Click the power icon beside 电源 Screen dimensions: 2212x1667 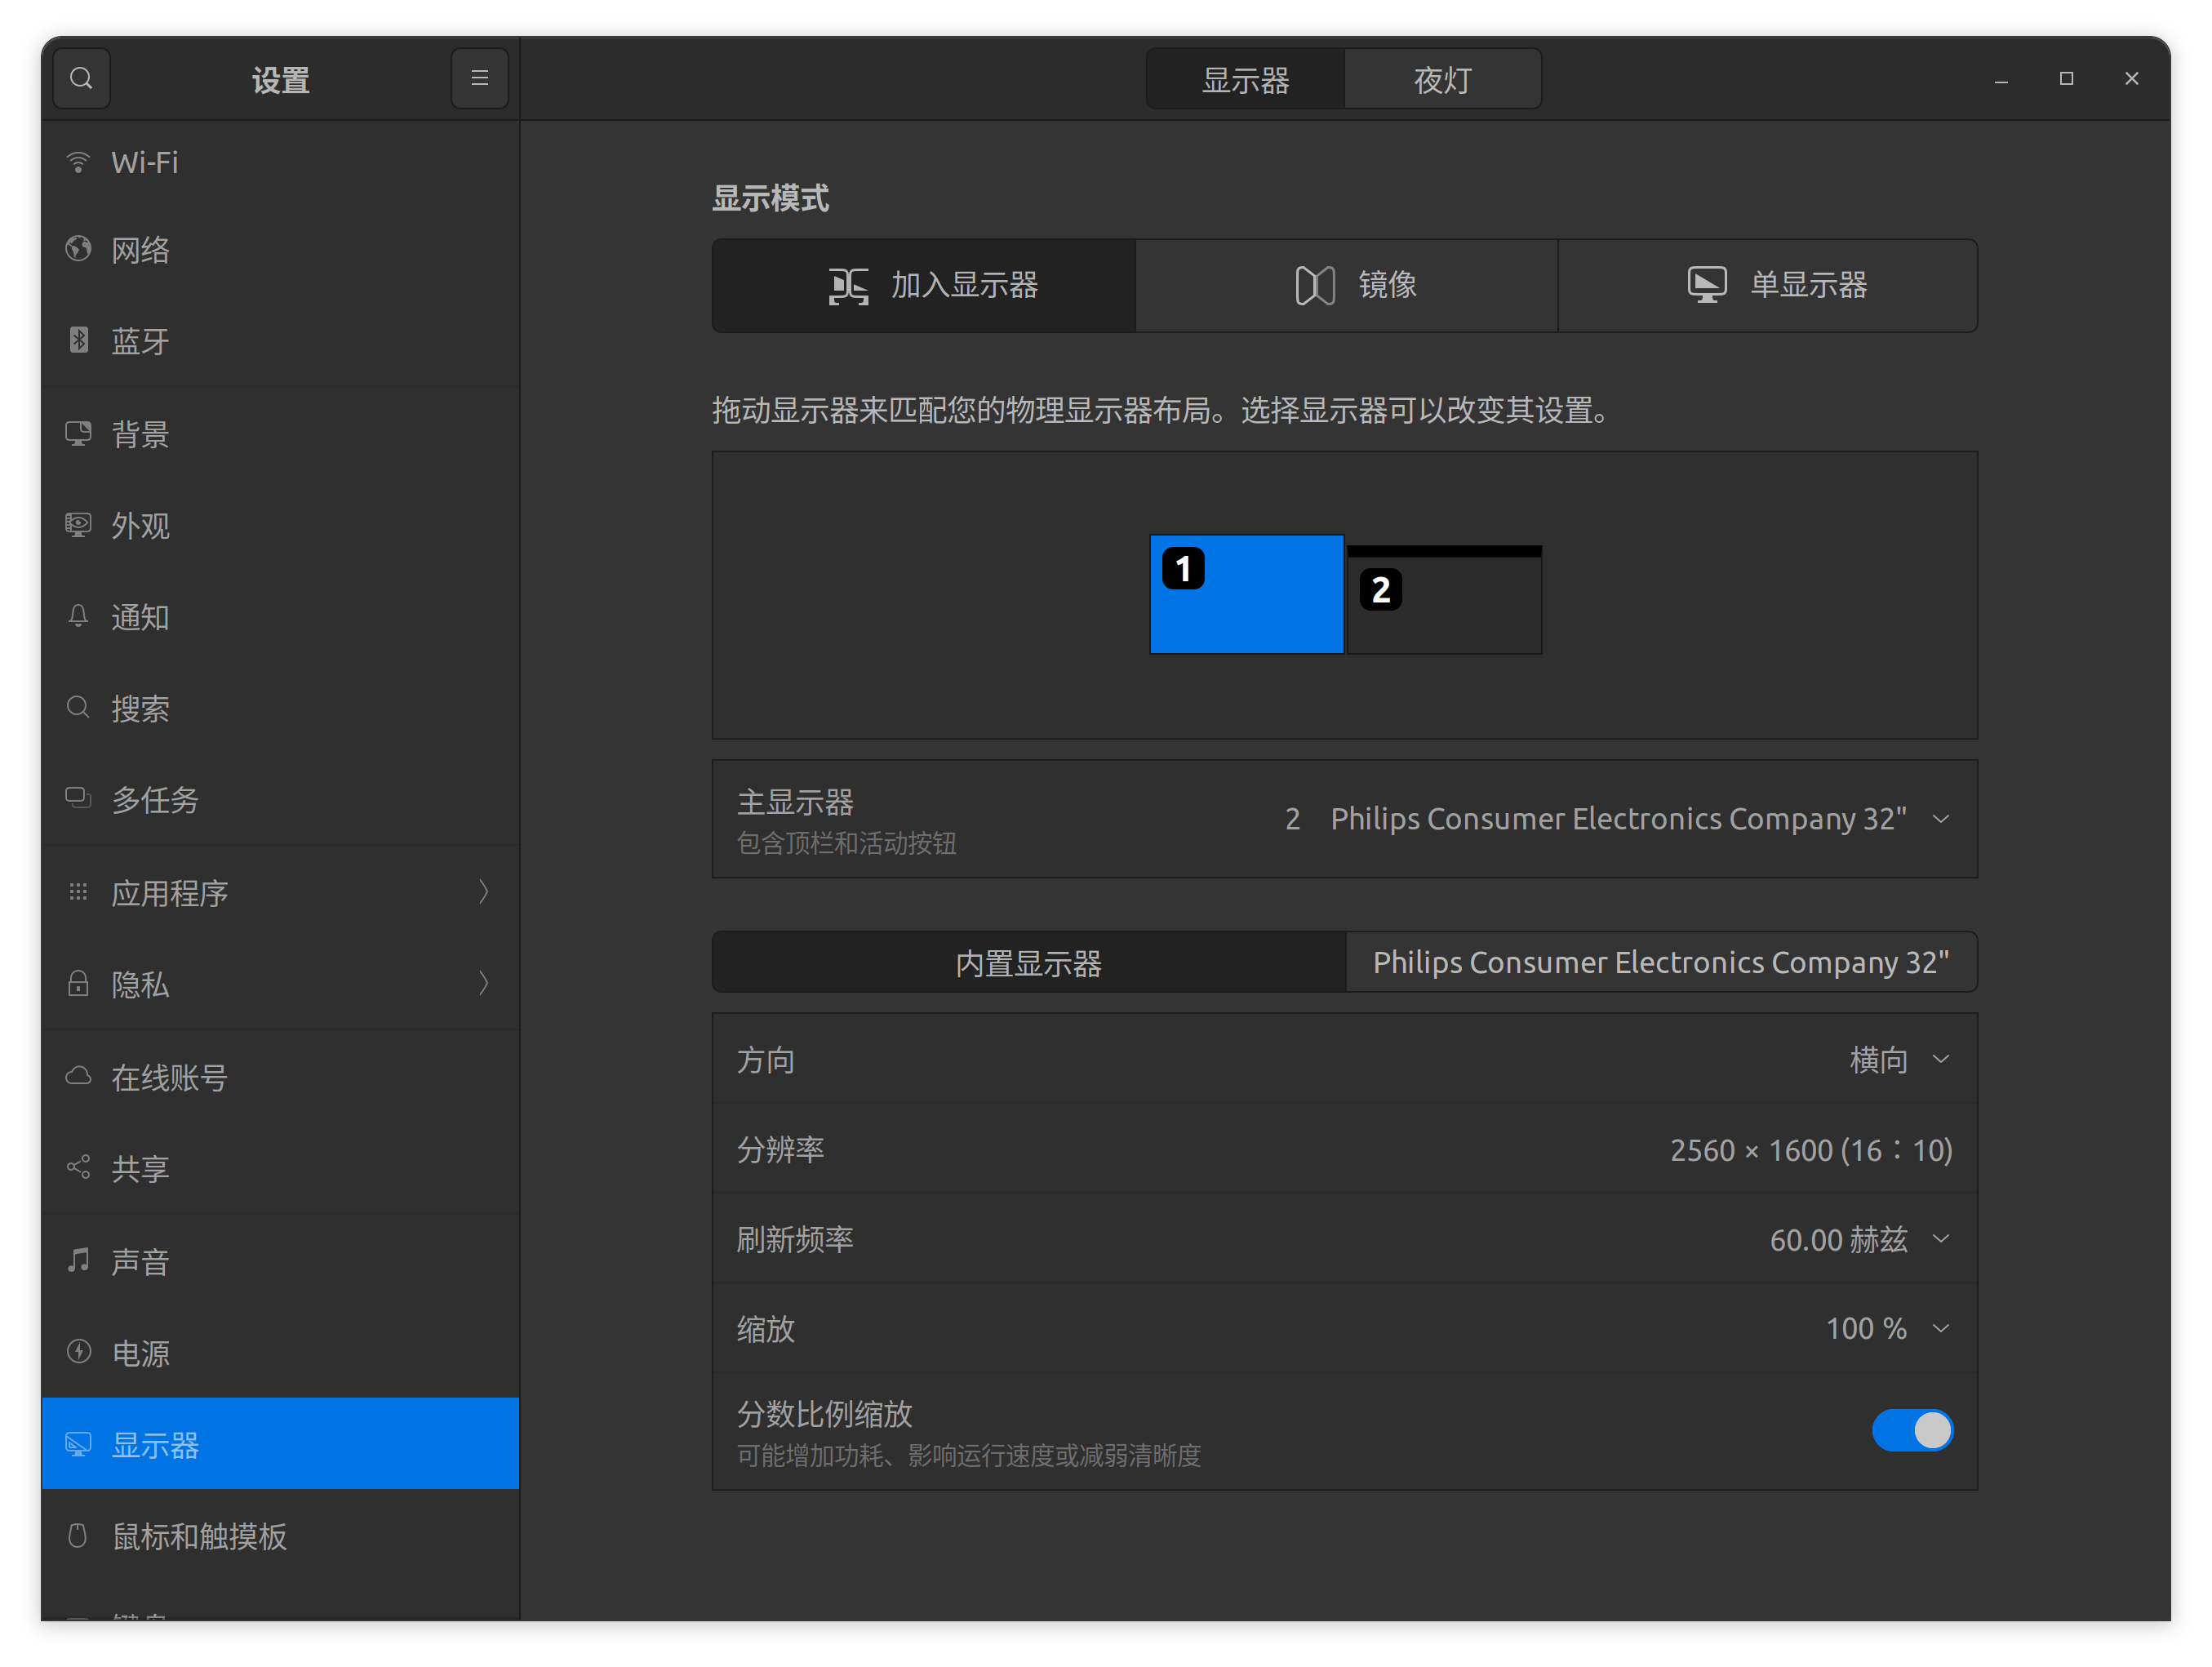[x=78, y=1352]
